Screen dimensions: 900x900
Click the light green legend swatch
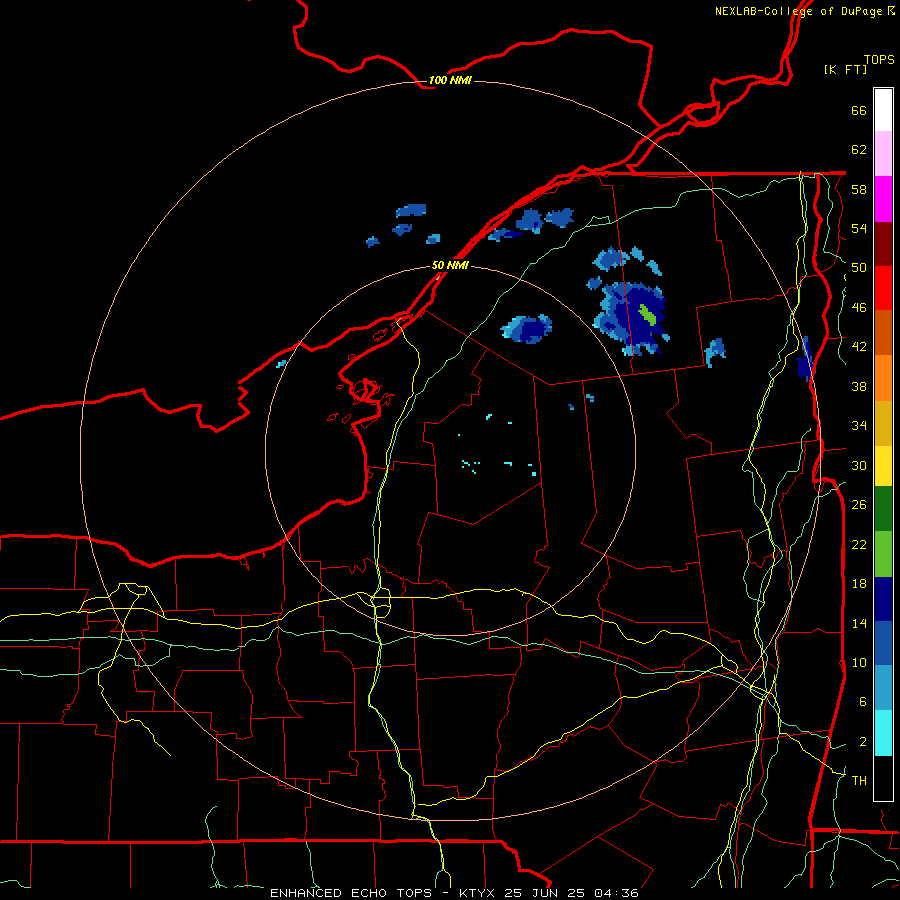[x=883, y=554]
